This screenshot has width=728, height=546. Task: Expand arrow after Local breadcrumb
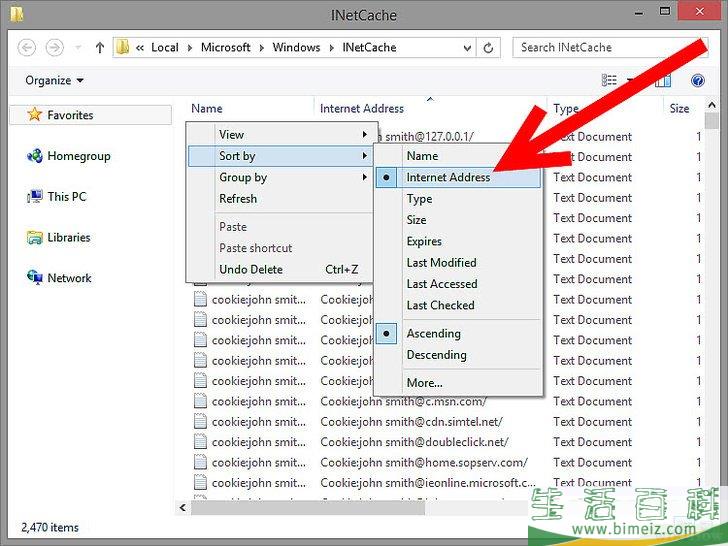[190, 47]
